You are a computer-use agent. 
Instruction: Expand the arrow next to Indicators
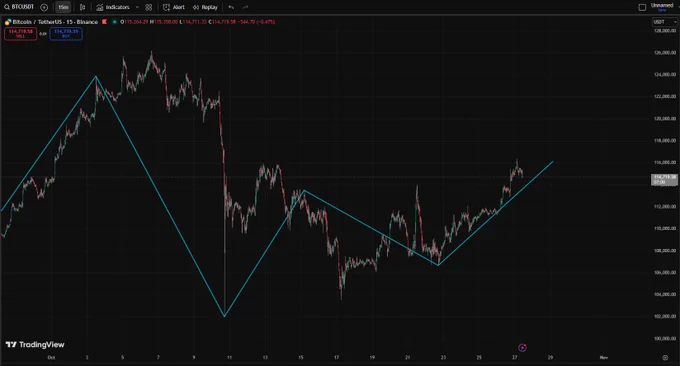(x=137, y=7)
